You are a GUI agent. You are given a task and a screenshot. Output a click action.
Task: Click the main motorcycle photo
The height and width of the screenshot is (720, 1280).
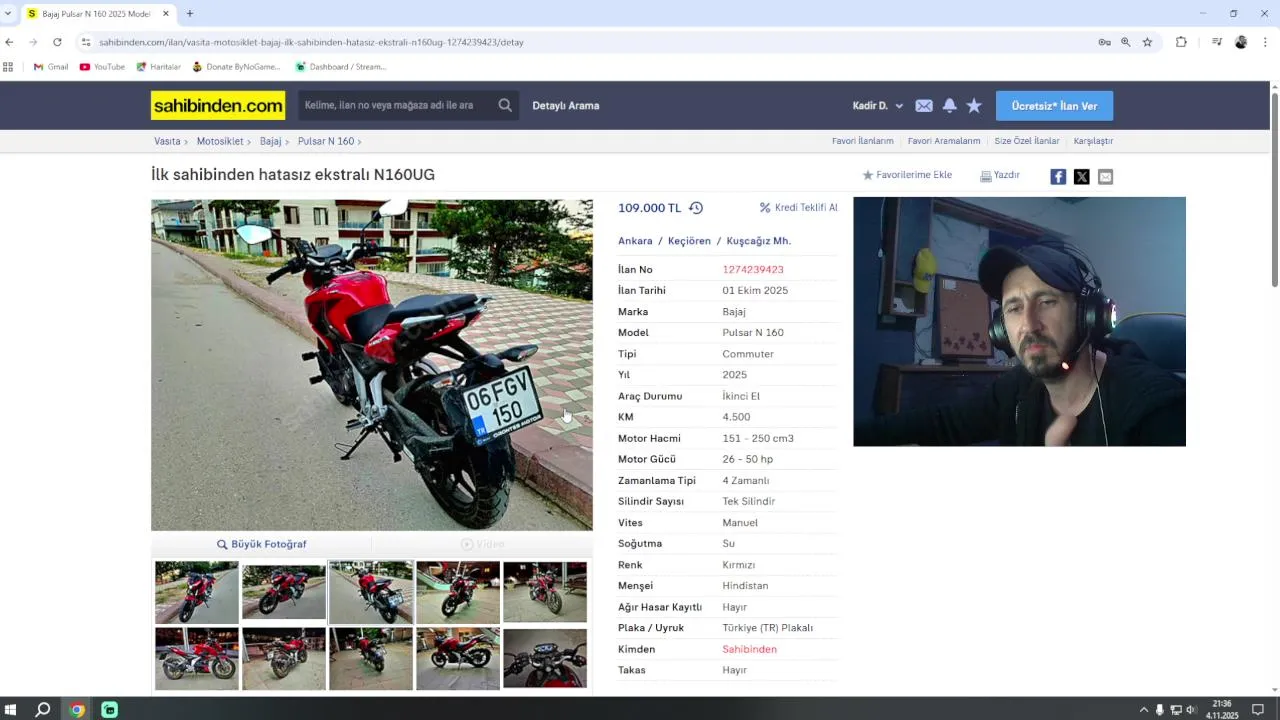[372, 365]
